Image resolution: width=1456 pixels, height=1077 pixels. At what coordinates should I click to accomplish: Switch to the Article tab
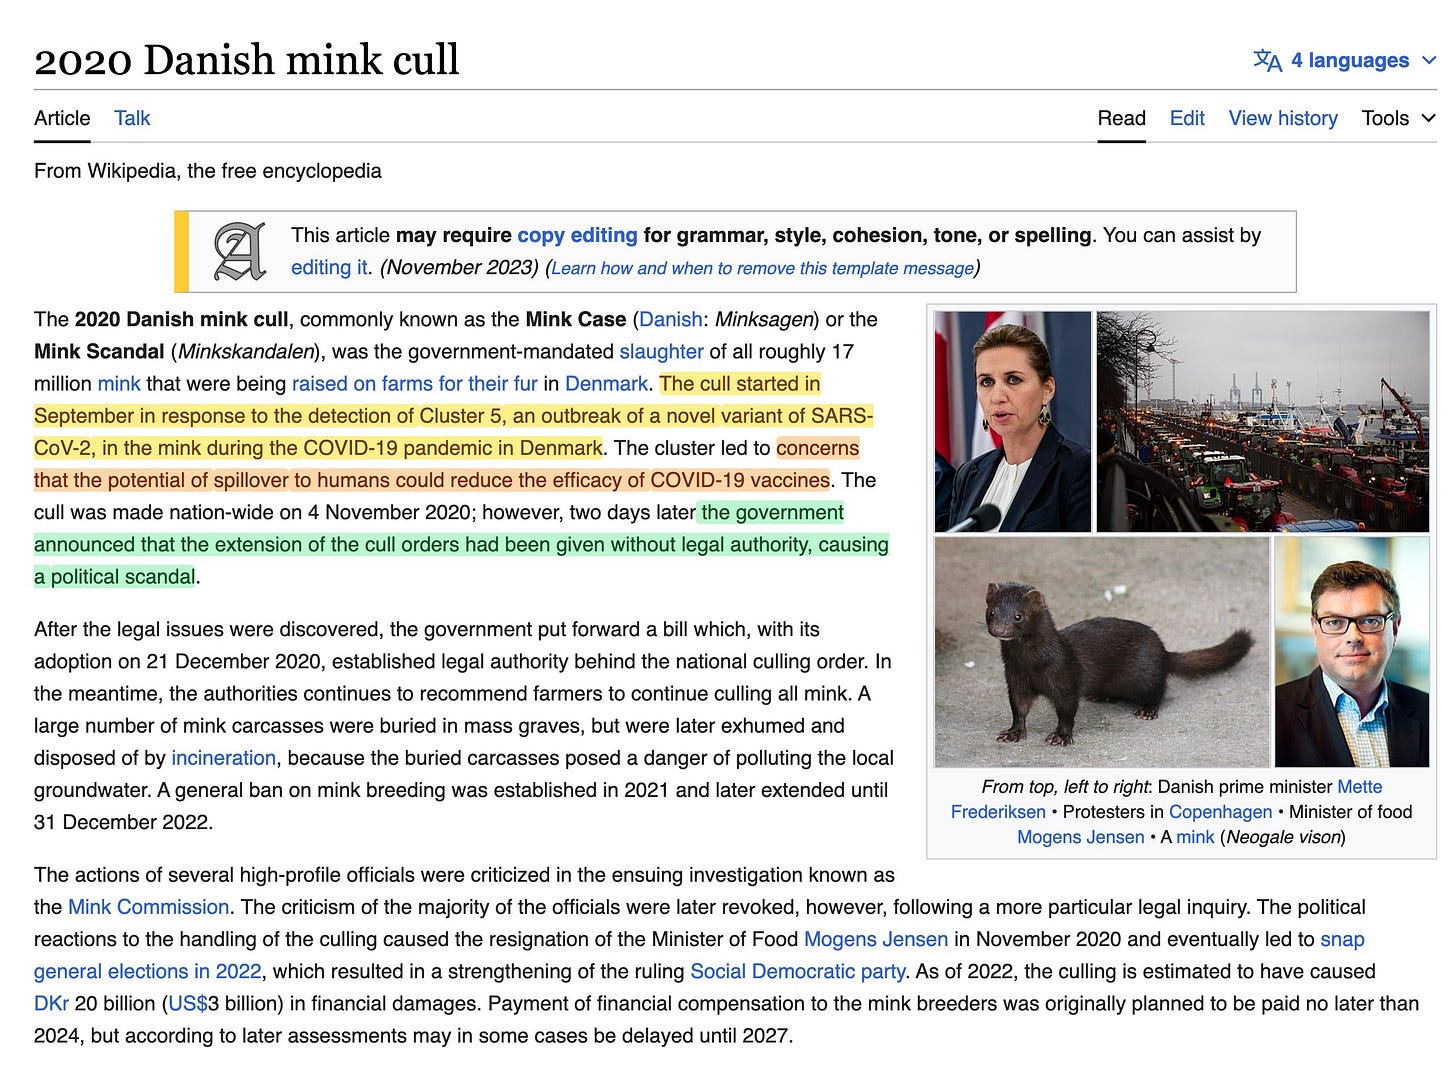click(62, 118)
